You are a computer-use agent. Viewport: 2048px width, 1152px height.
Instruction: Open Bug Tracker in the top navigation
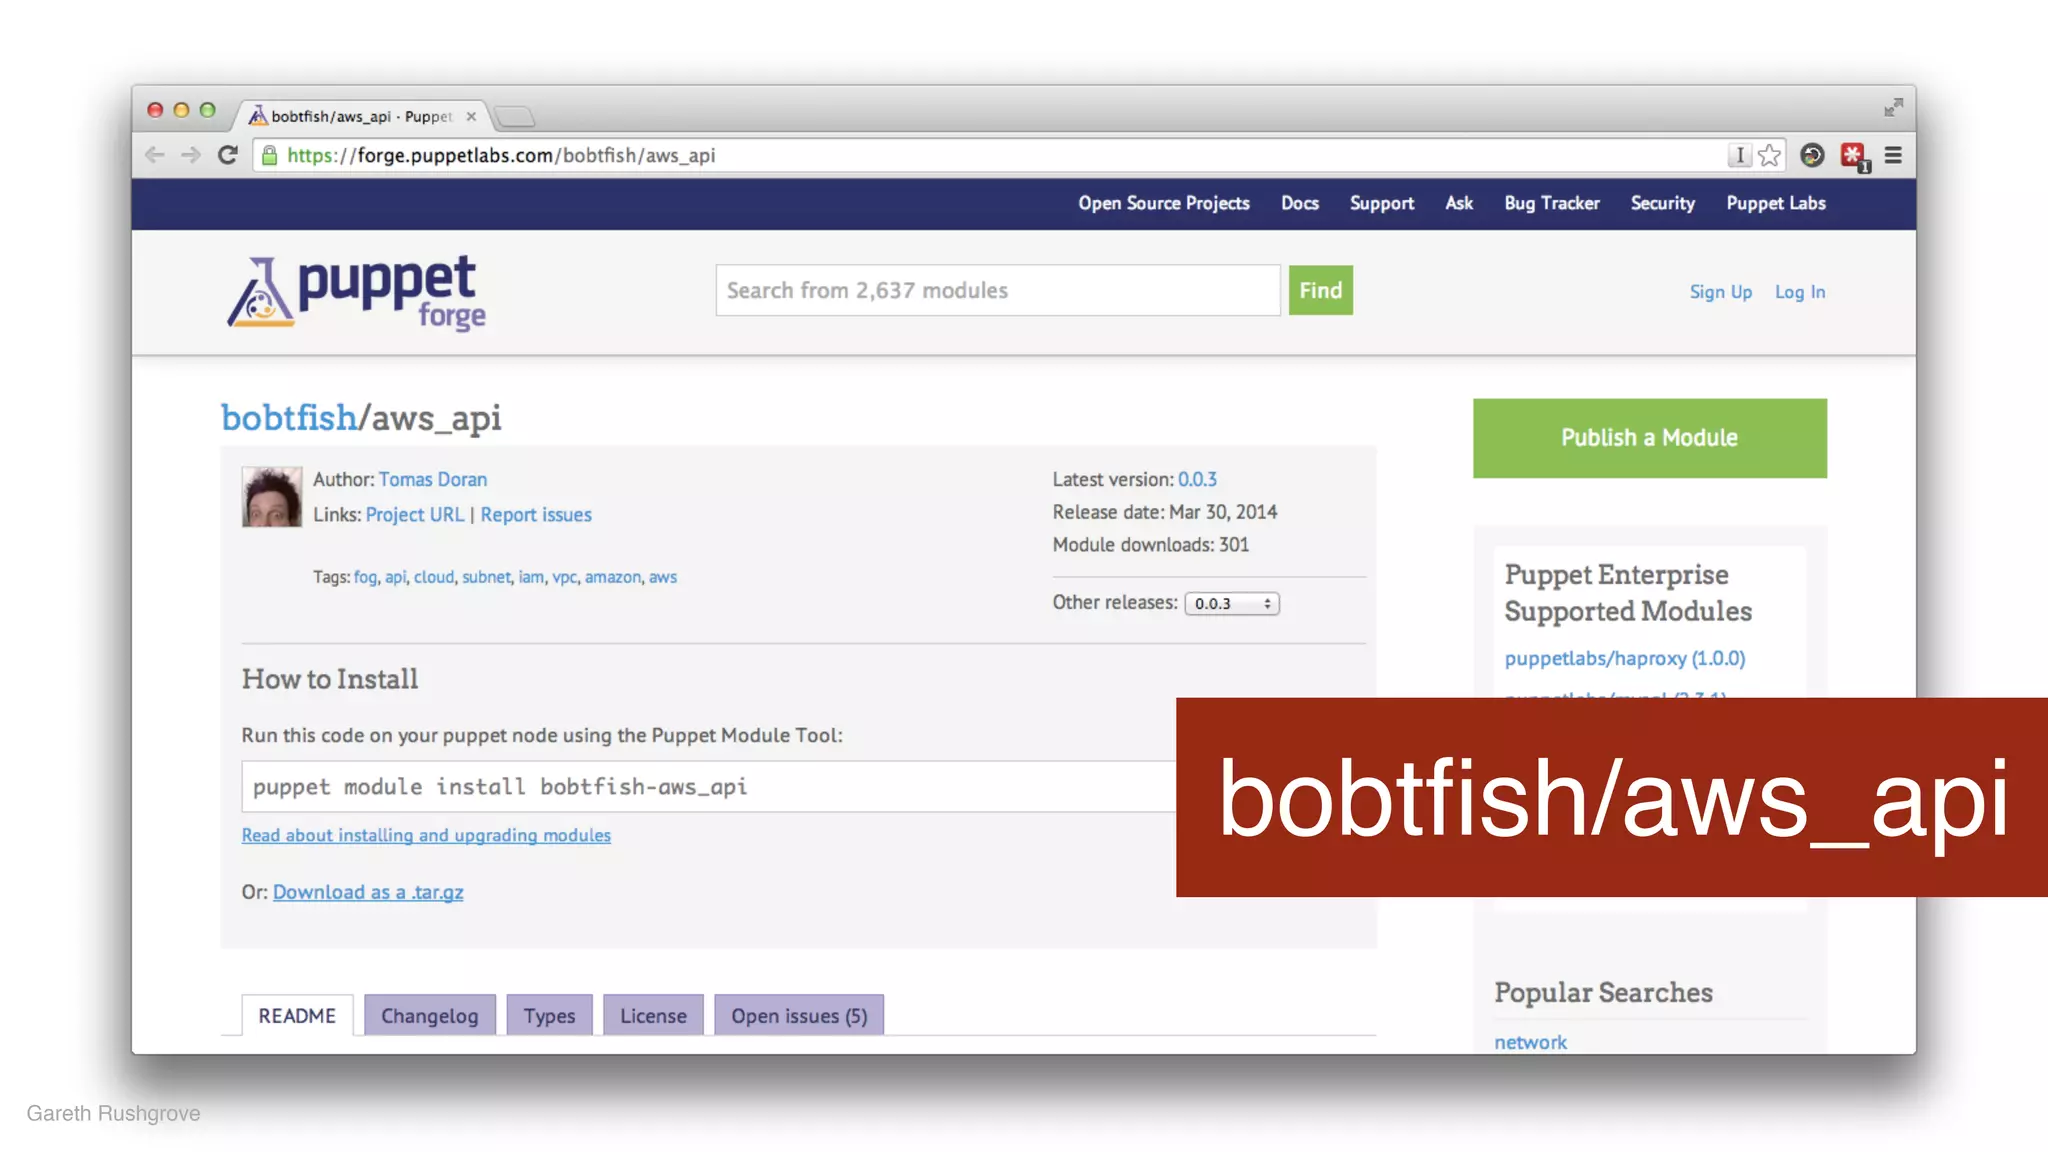pos(1552,203)
